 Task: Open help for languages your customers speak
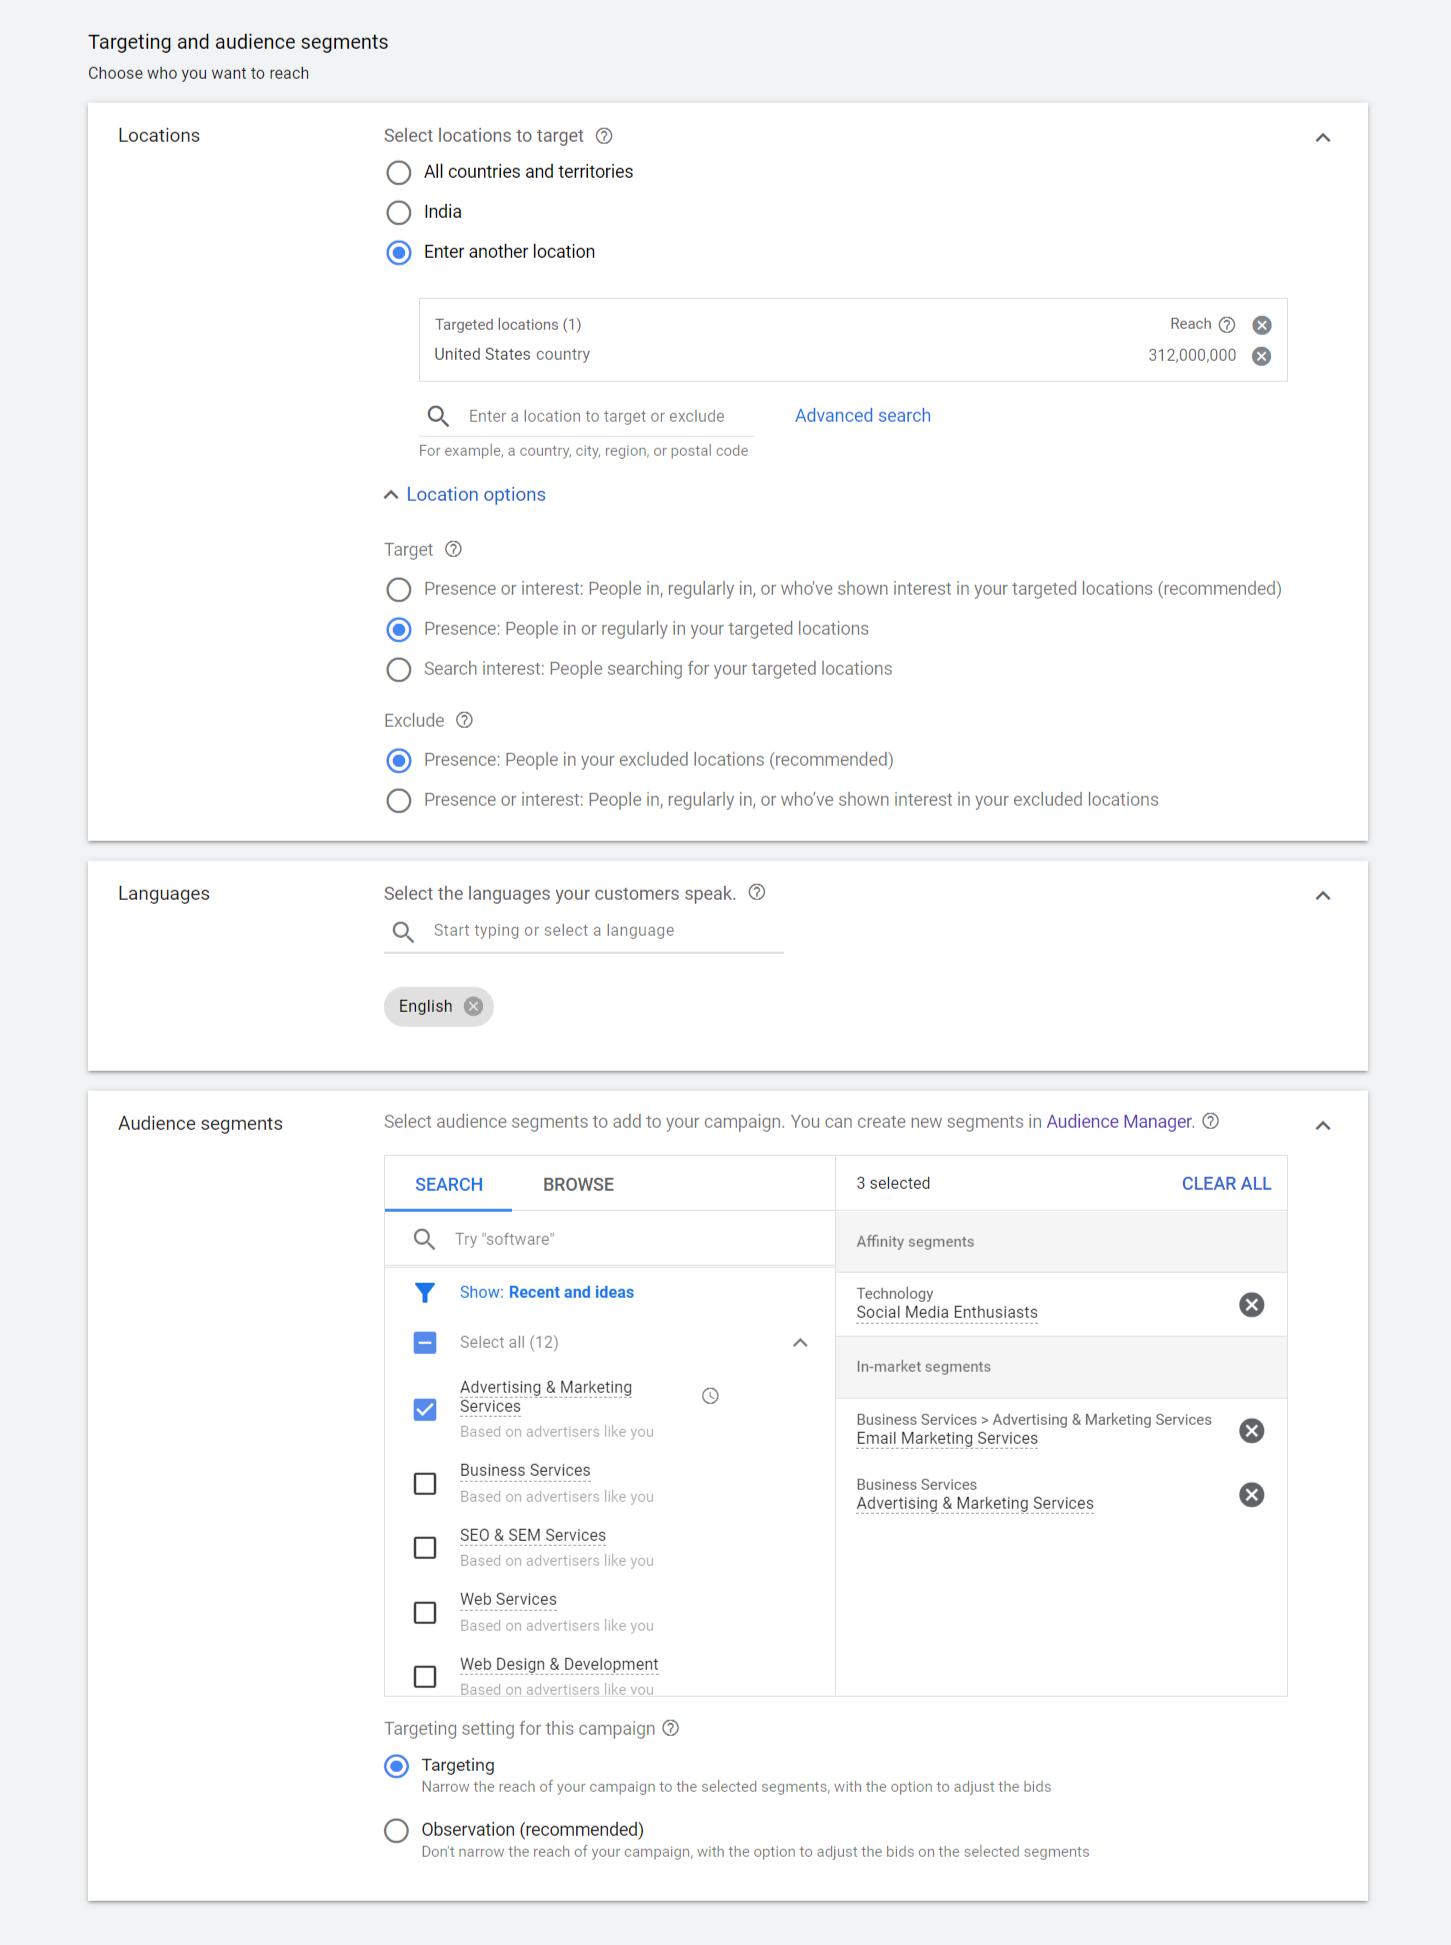(x=757, y=892)
